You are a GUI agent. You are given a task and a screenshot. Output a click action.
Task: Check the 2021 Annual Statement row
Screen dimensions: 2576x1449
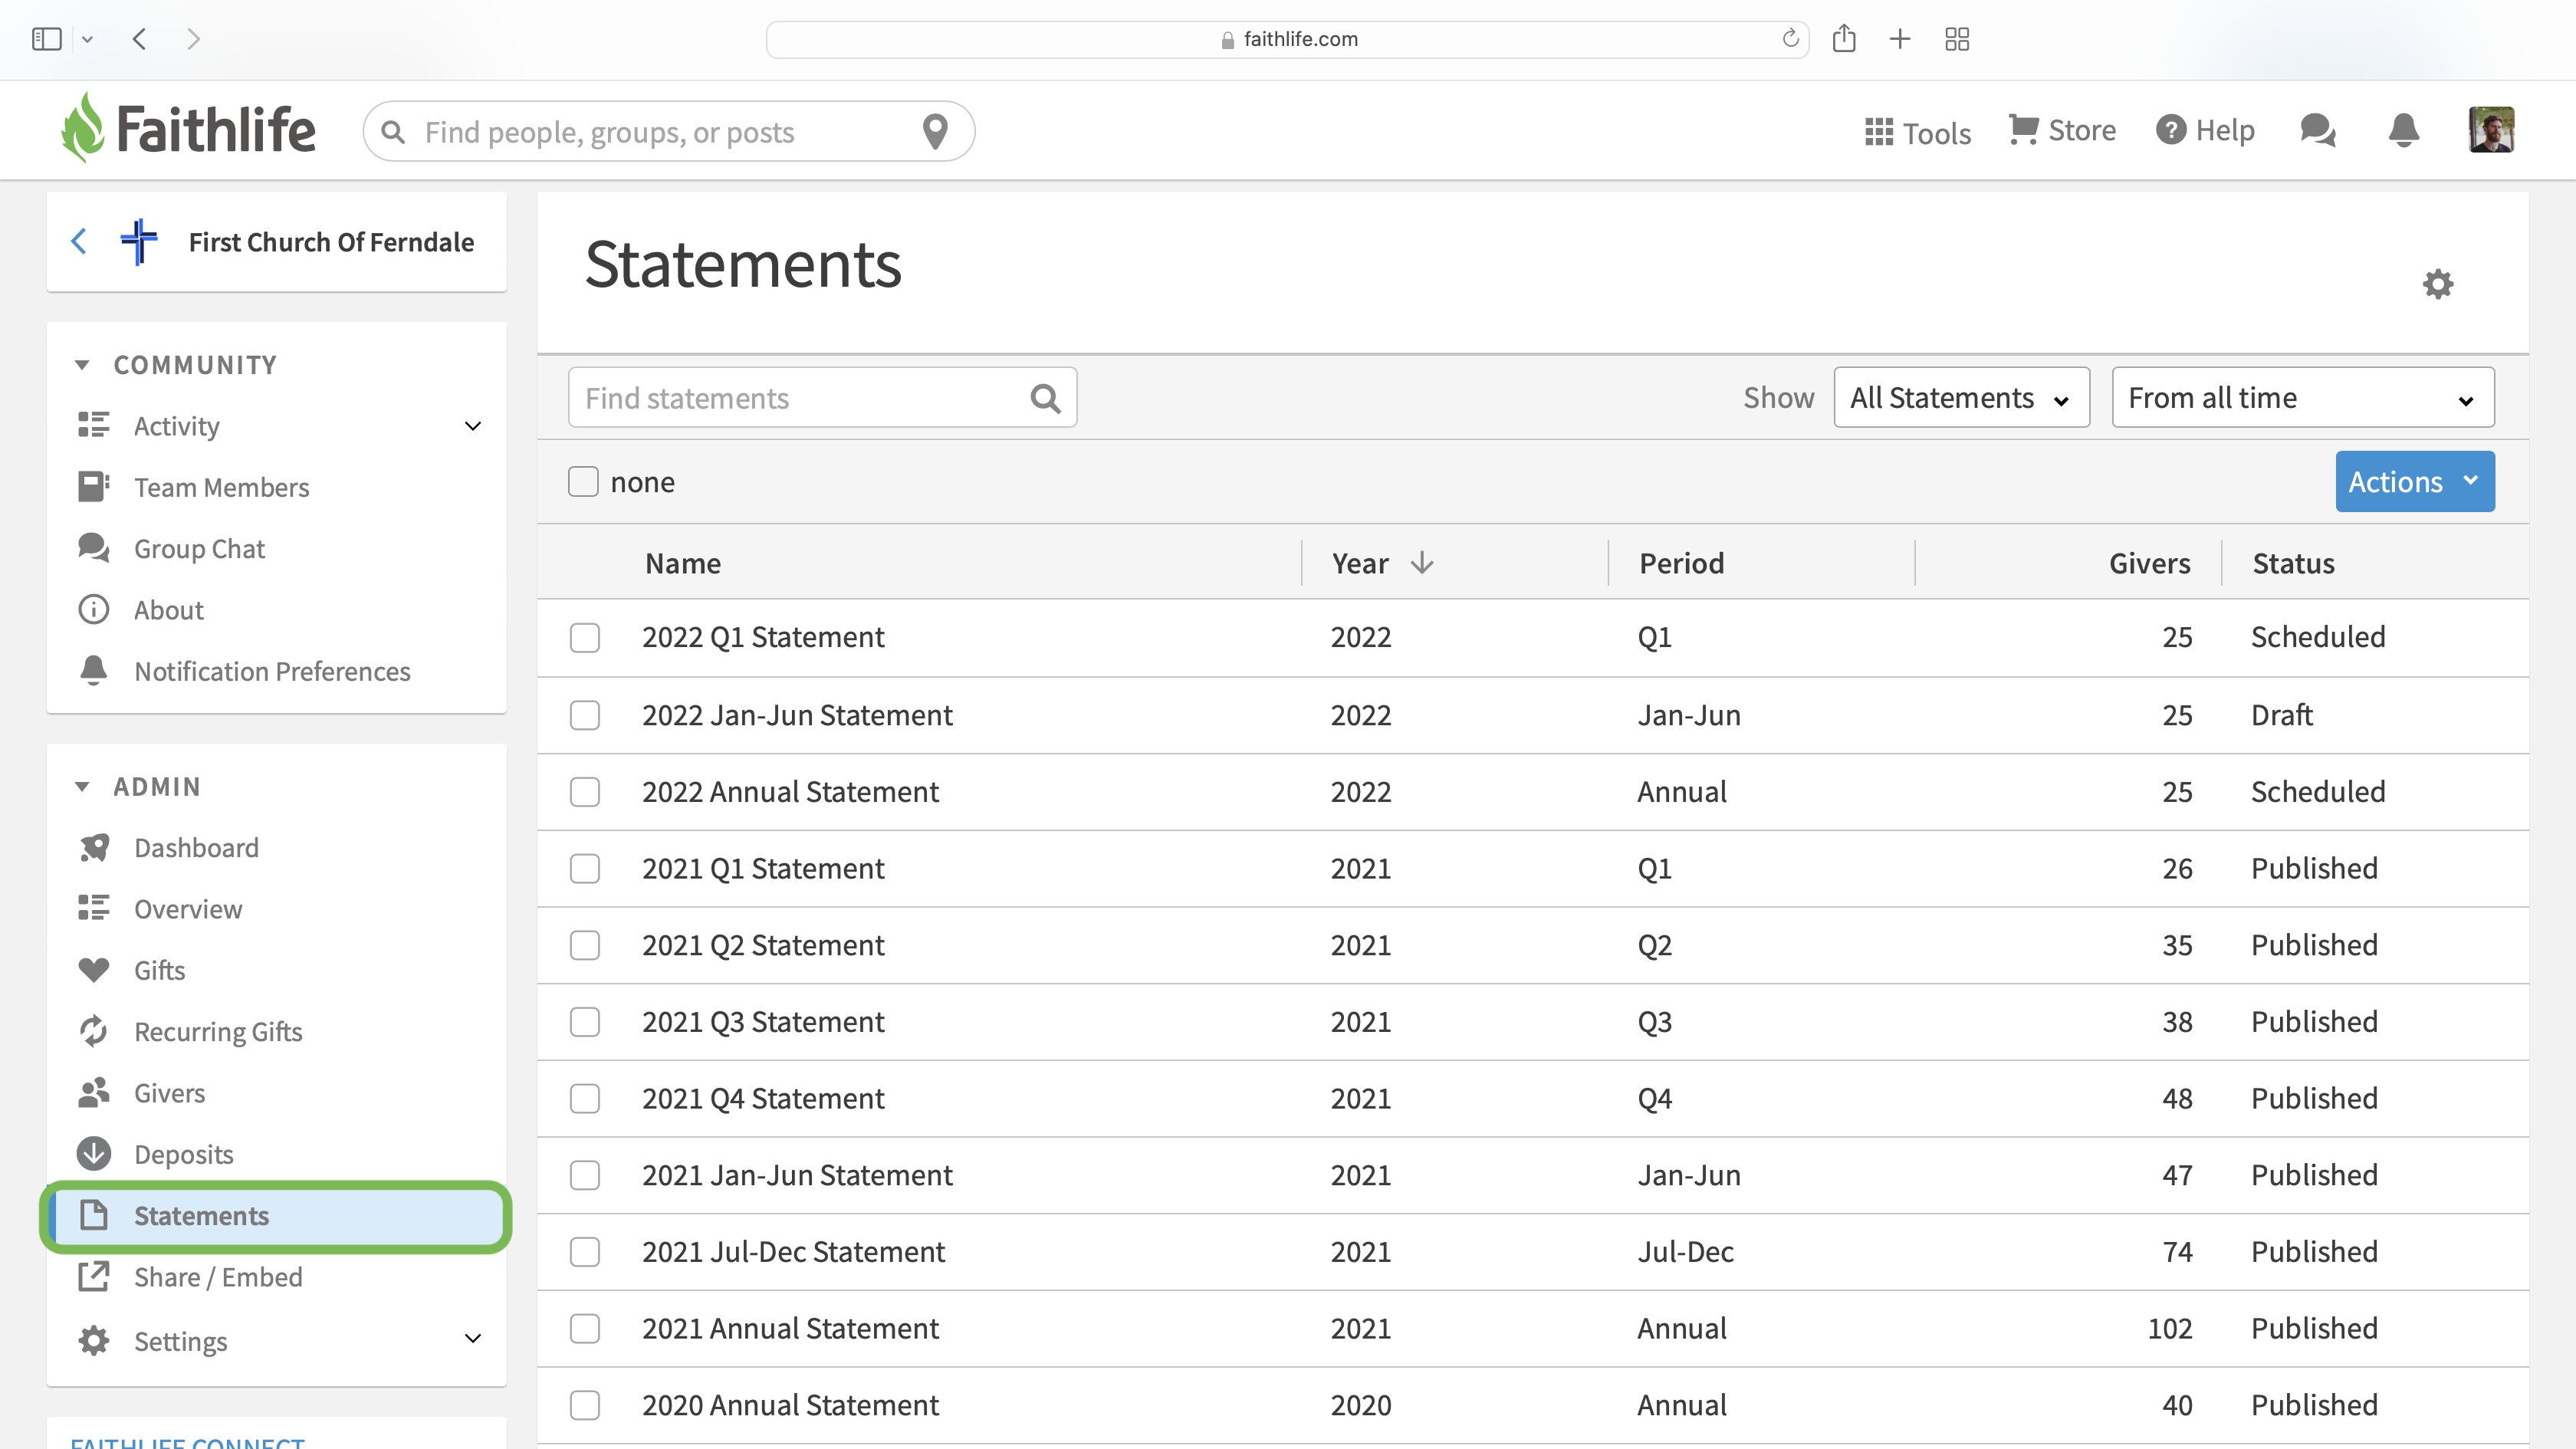click(x=584, y=1328)
